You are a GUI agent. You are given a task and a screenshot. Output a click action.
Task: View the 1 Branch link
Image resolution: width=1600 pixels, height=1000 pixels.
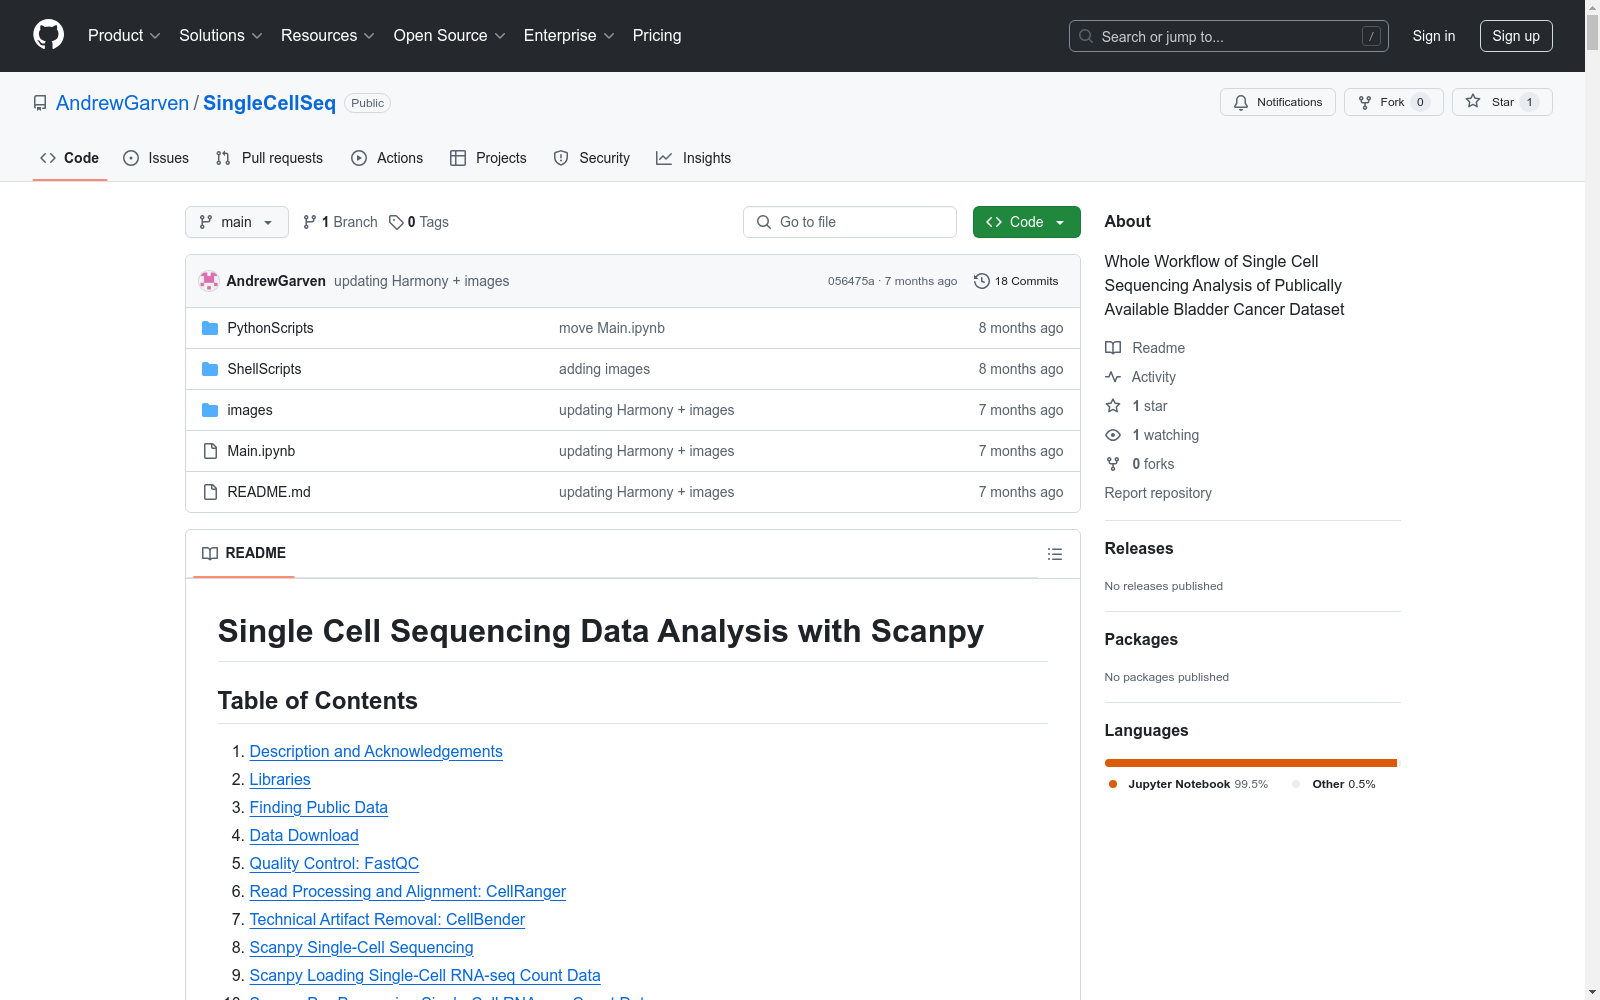340,222
